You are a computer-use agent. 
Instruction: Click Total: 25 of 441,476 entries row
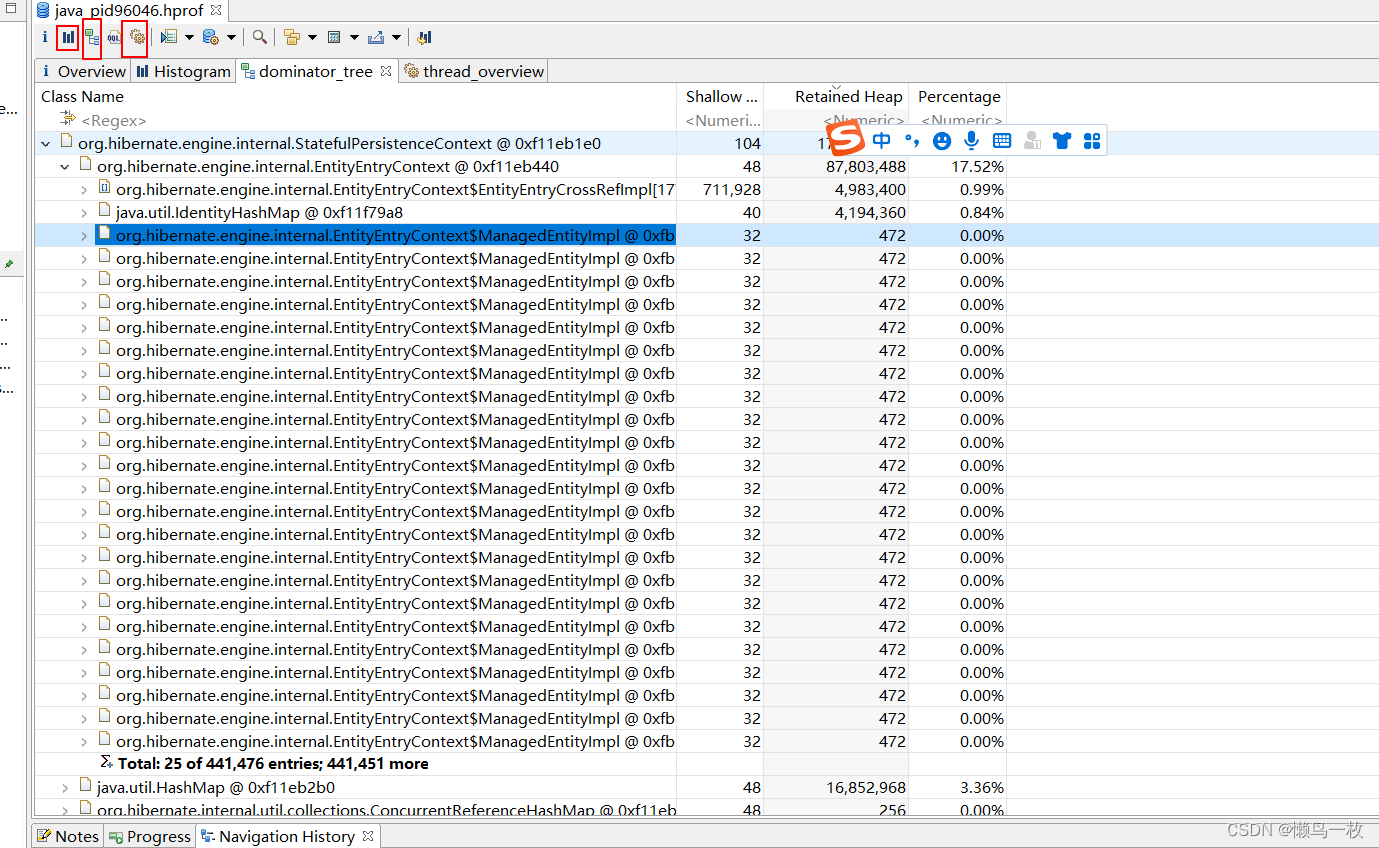click(x=274, y=763)
